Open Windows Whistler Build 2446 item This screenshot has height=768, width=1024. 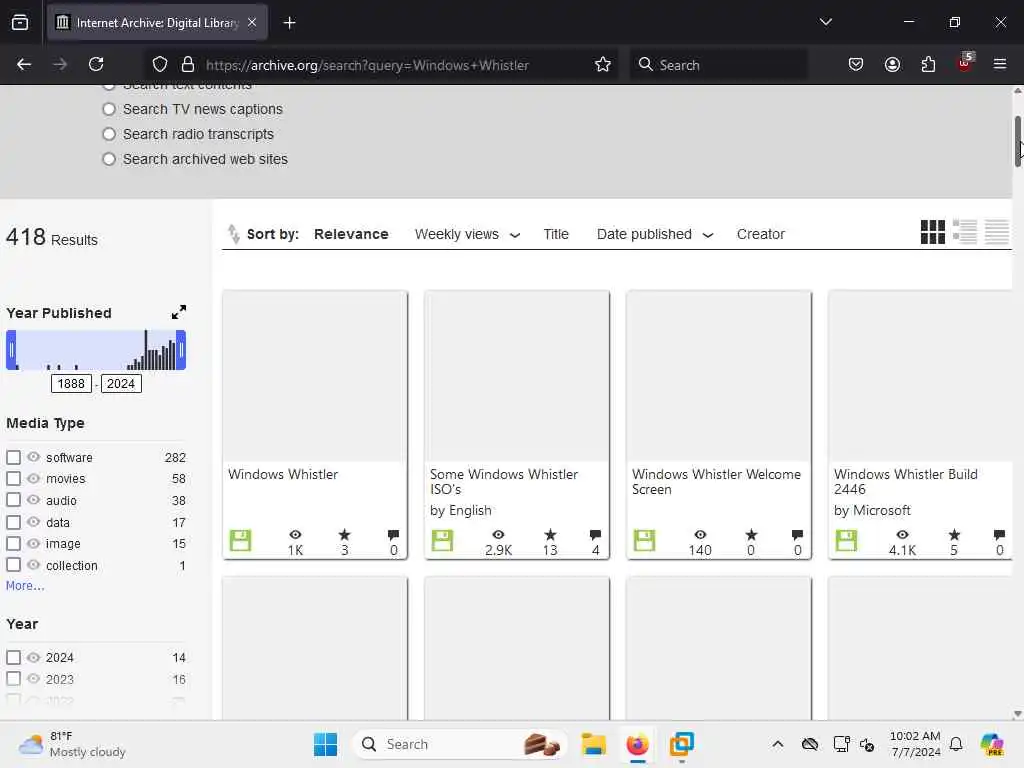(x=905, y=481)
